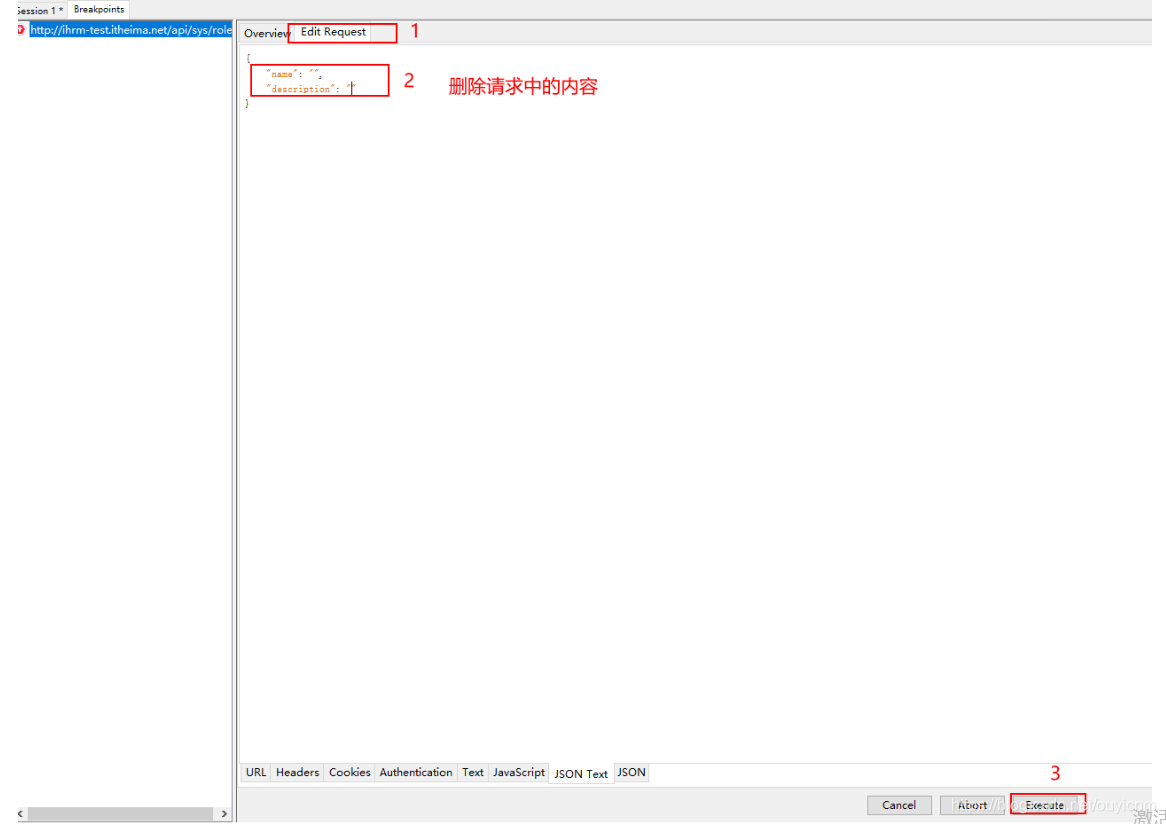
Task: Open the Headers bottom tab
Action: pyautogui.click(x=297, y=772)
